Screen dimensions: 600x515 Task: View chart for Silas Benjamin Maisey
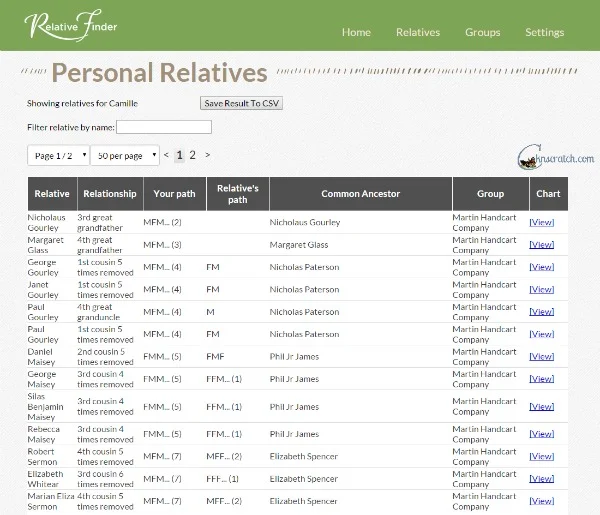click(541, 407)
